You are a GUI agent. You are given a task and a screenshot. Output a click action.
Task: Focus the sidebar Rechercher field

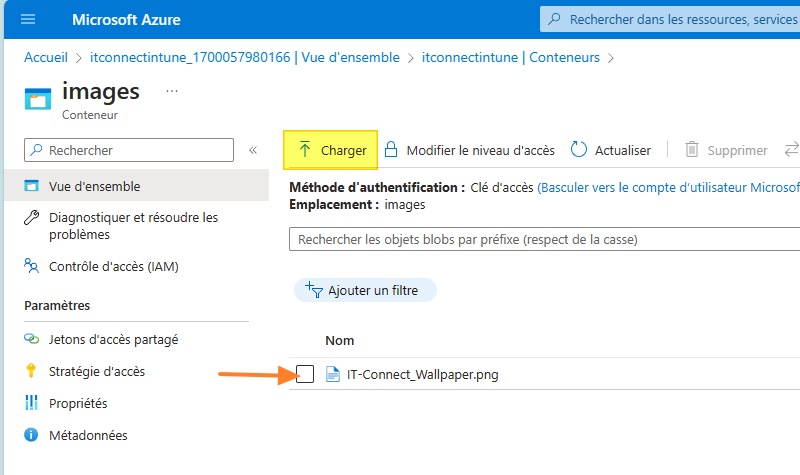tap(129, 150)
